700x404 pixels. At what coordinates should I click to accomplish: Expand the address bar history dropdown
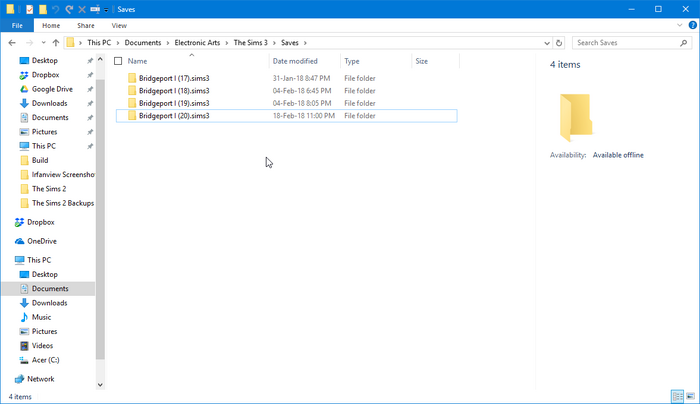[547, 43]
